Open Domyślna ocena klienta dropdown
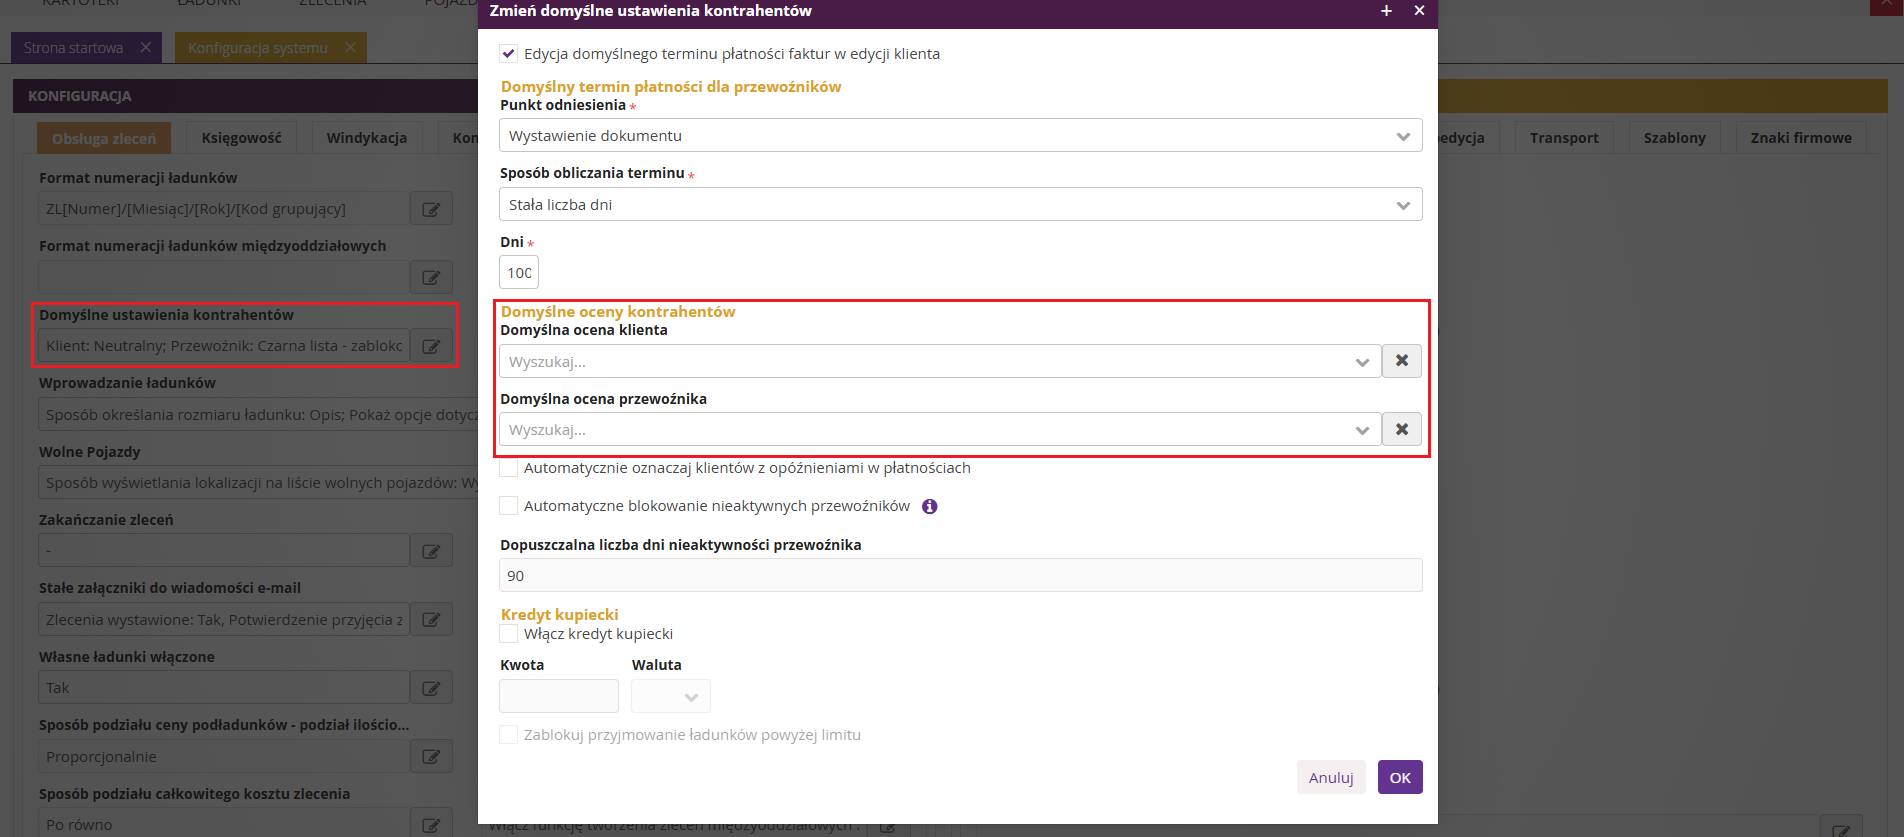 coord(940,361)
